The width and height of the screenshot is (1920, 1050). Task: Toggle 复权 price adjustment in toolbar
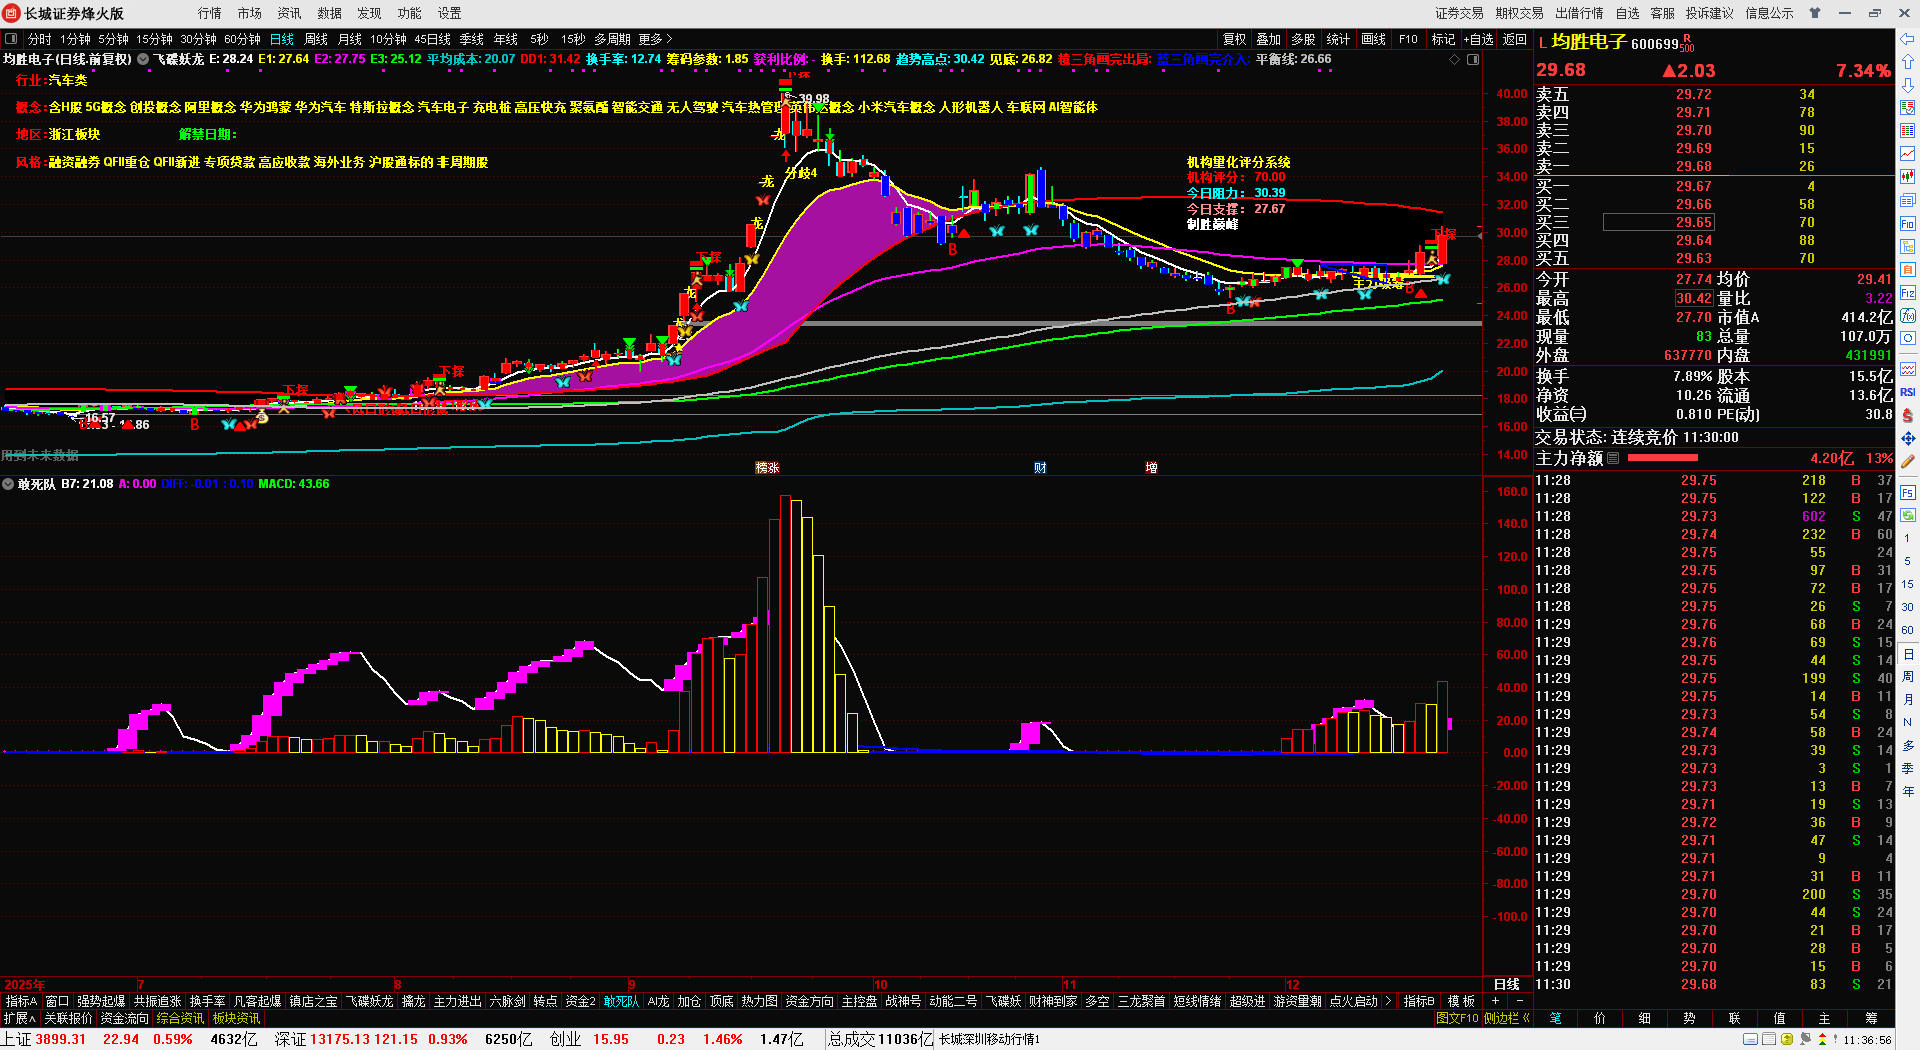click(x=1235, y=39)
